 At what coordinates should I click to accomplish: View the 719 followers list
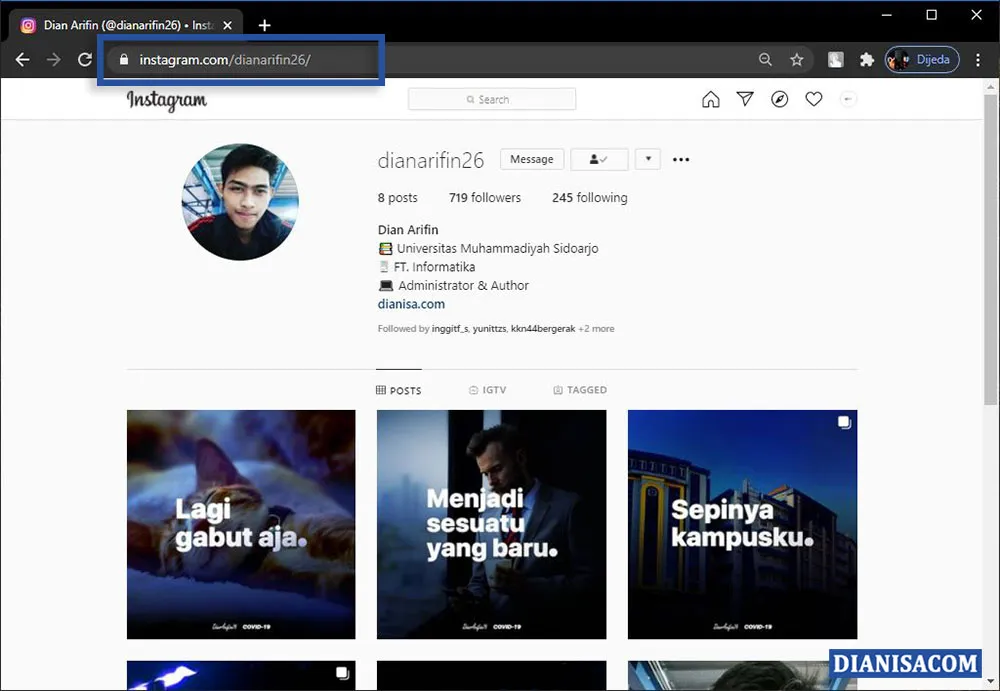click(x=484, y=197)
